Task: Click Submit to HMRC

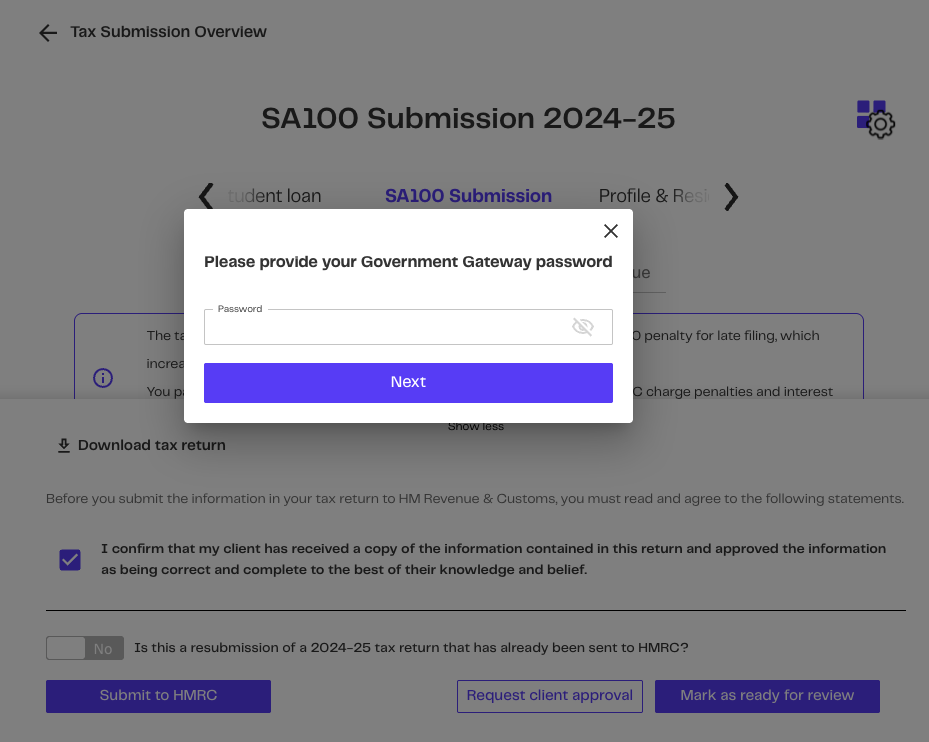Action: 158,696
